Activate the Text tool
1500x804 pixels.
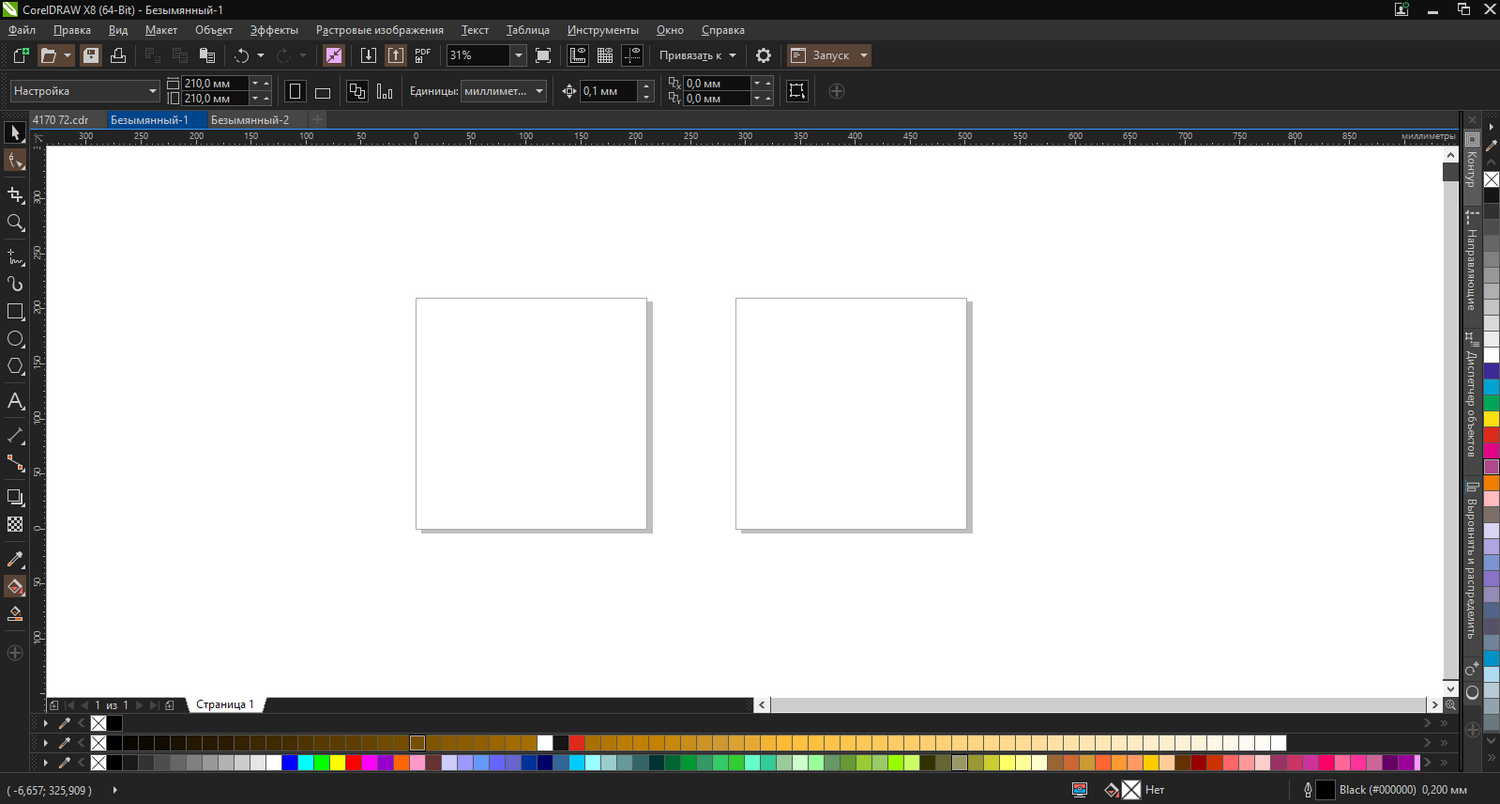point(15,401)
